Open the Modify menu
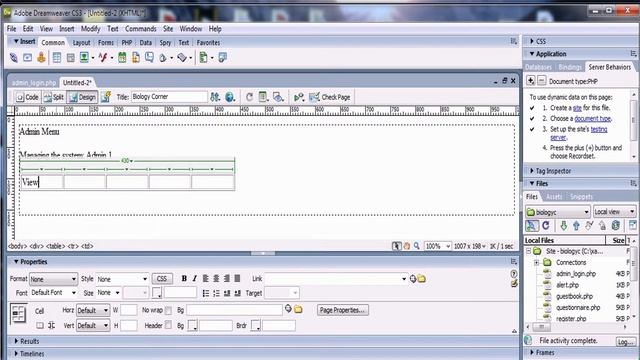 pos(90,29)
